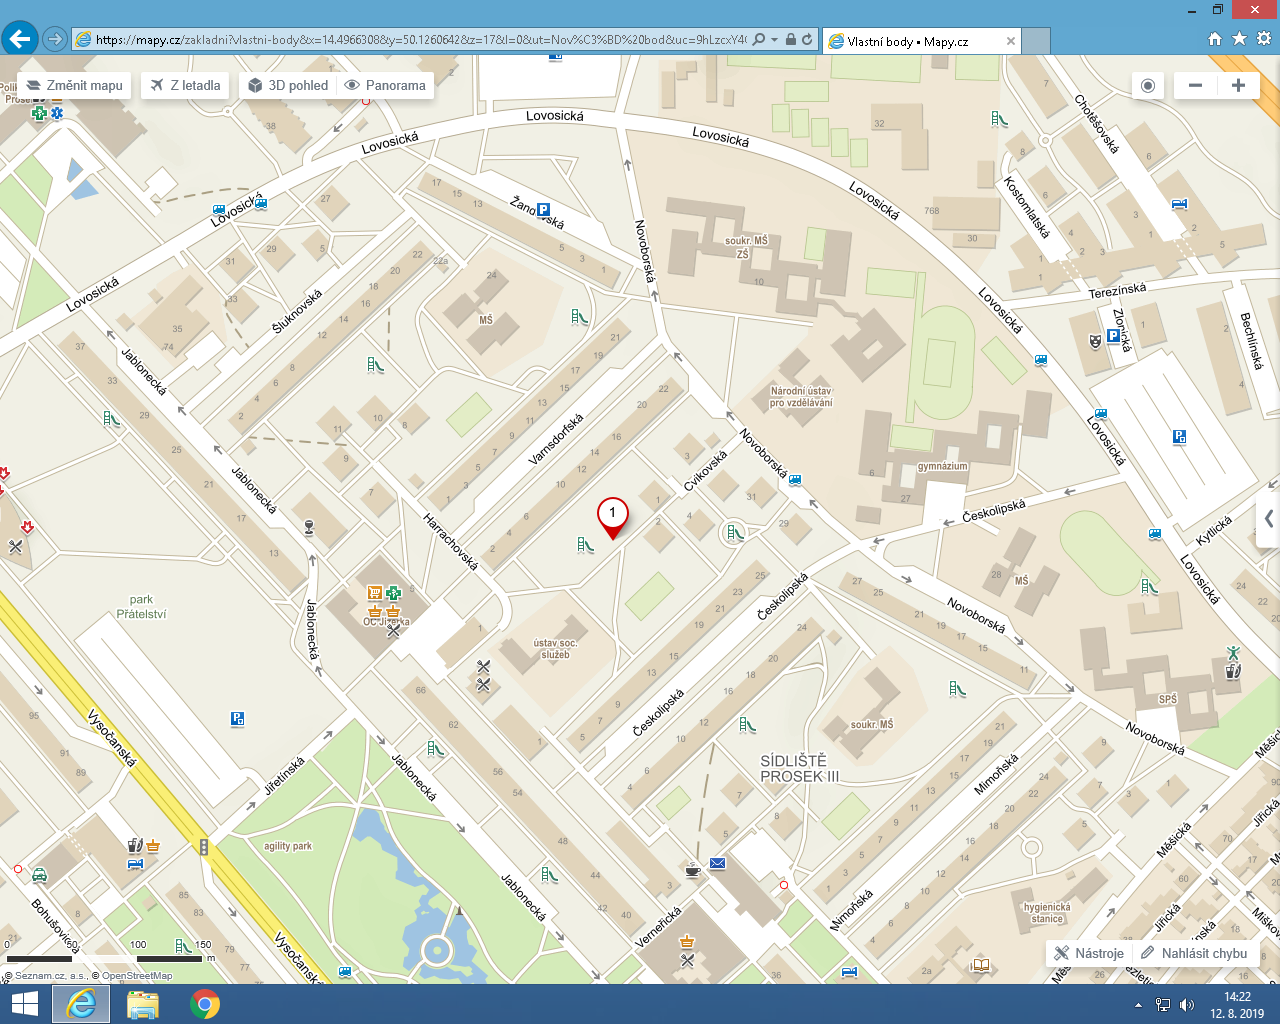Toggle Z letadla aerial view
1280x1024 pixels.
[x=185, y=85]
